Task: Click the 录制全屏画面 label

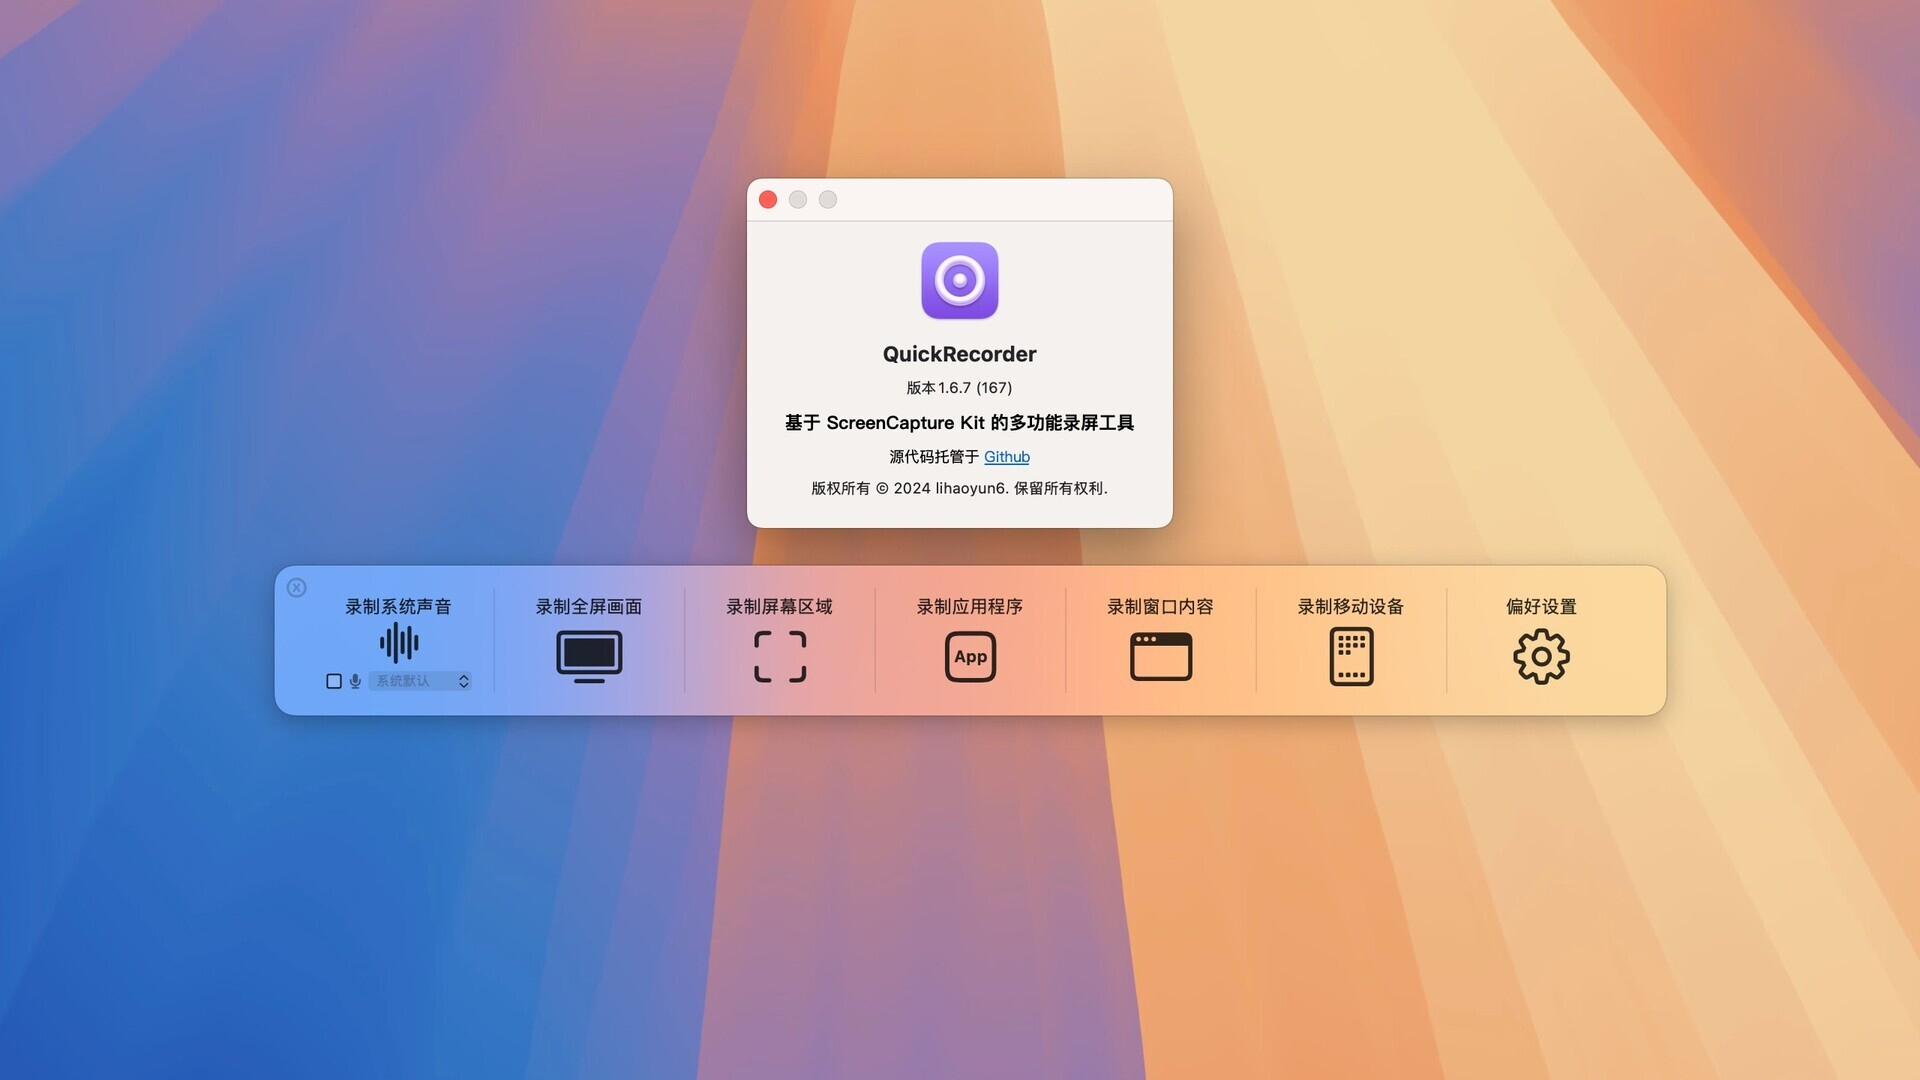Action: point(589,607)
